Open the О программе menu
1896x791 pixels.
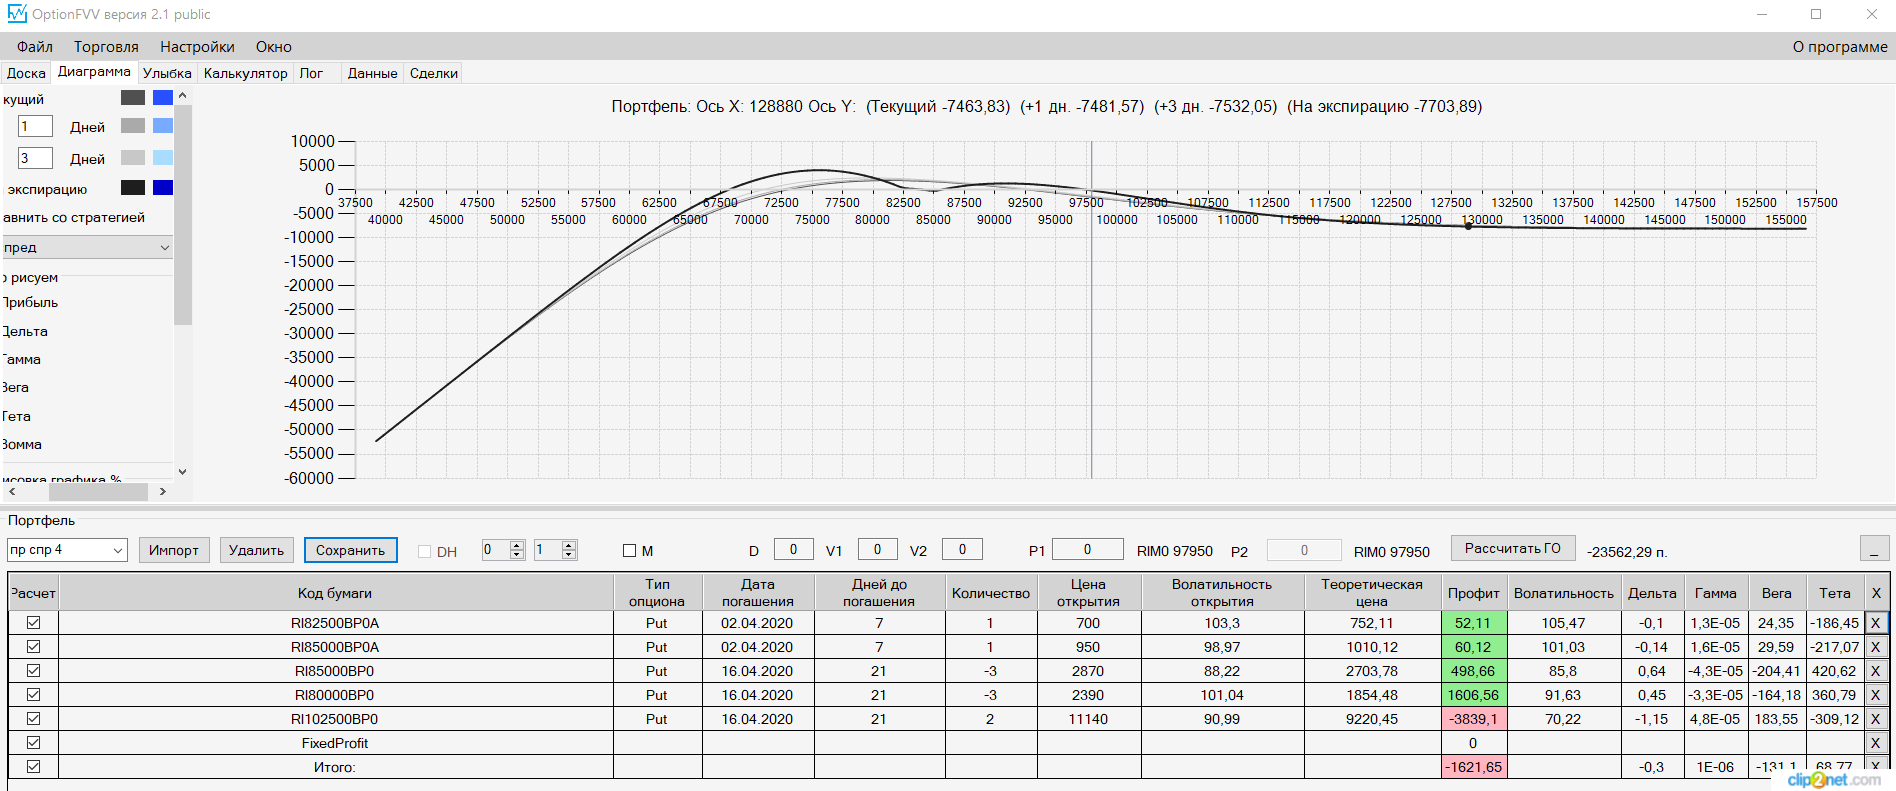coord(1840,47)
